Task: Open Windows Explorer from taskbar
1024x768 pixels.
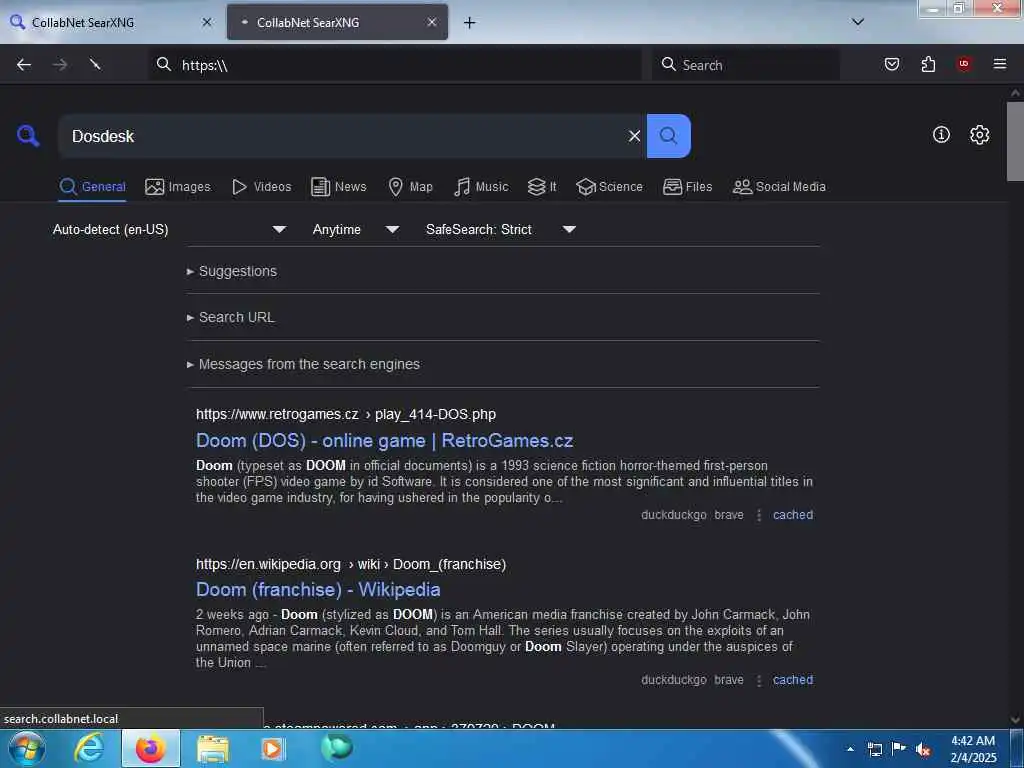Action: coord(213,748)
